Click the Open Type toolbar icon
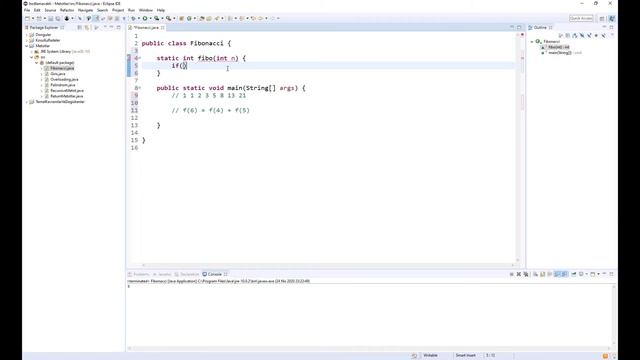This screenshot has height=360, width=640. tap(202, 18)
